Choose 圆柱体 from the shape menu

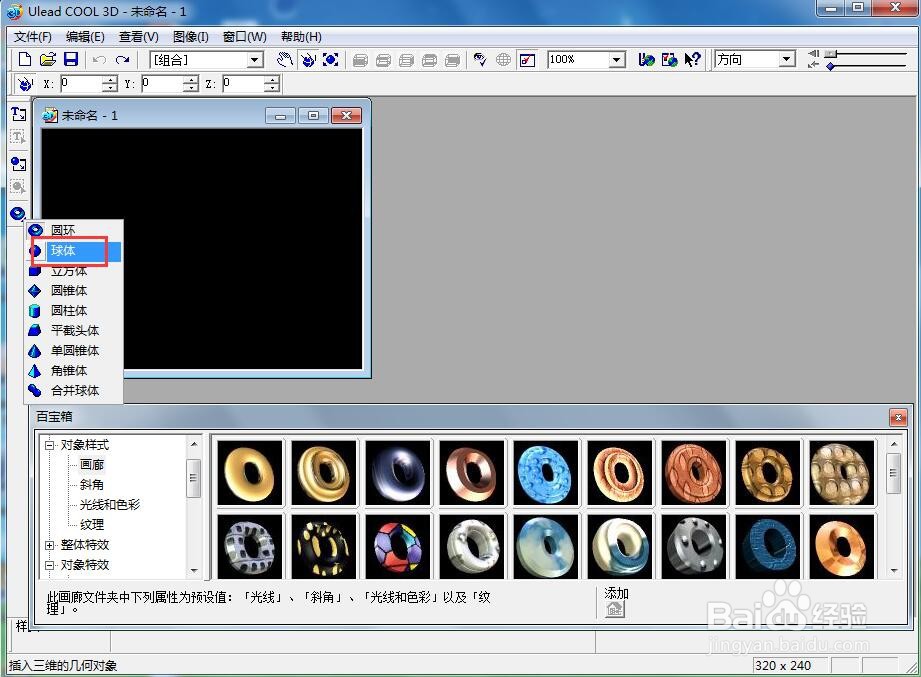(73, 311)
